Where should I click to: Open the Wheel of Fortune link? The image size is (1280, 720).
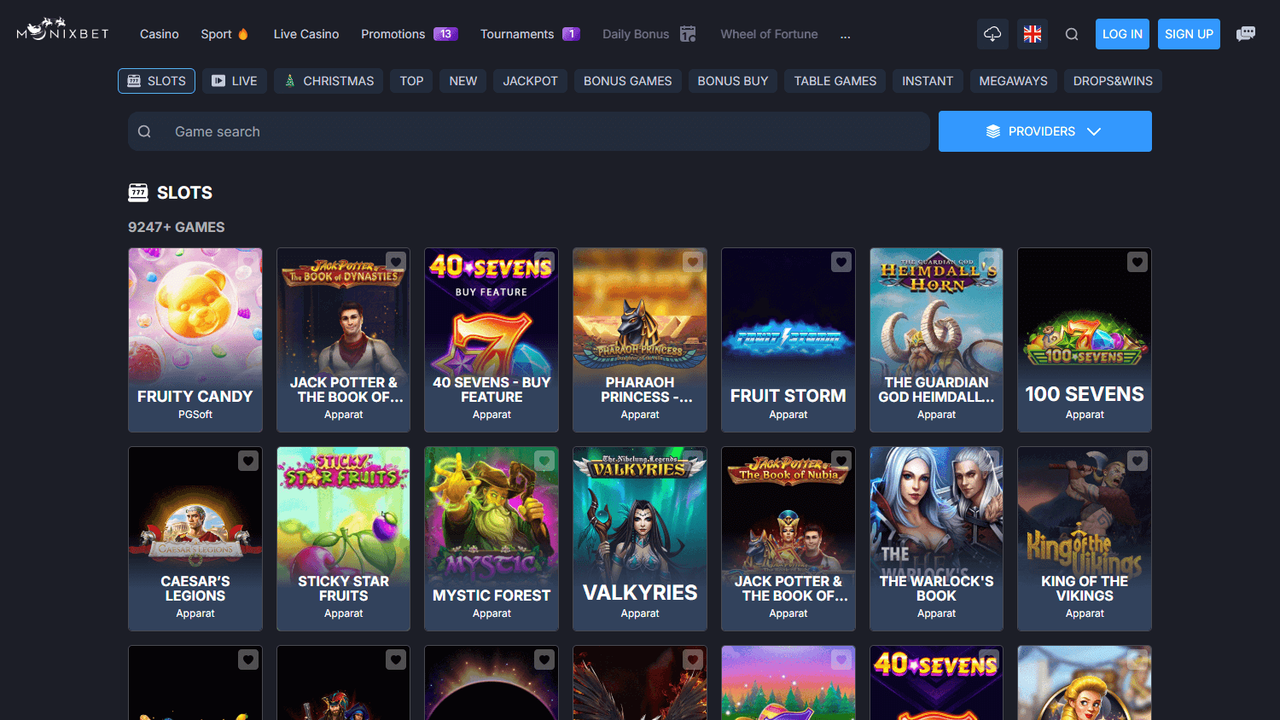769,34
